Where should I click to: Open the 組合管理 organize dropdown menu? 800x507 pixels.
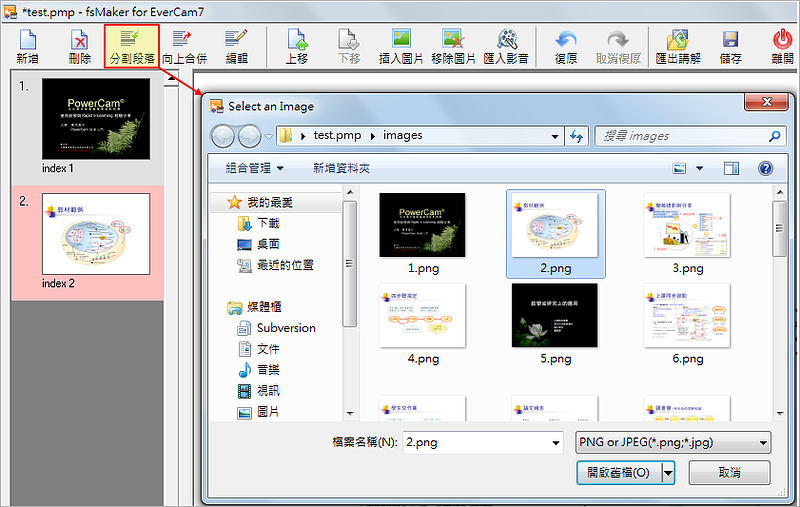(x=254, y=168)
